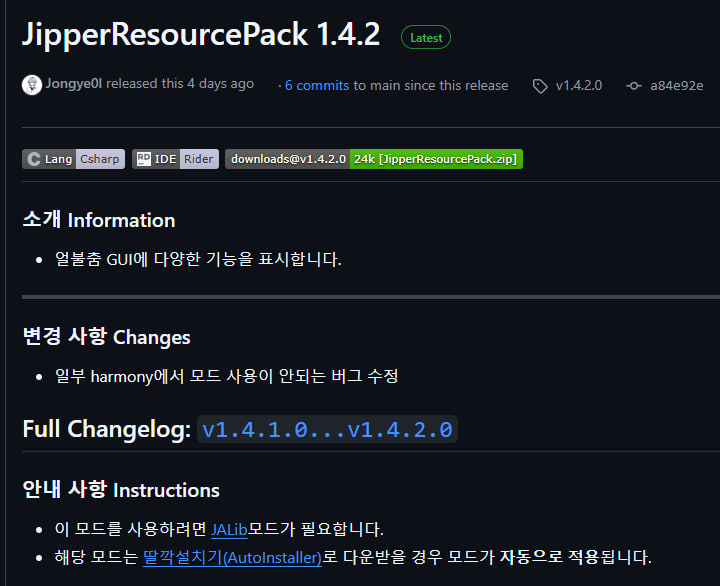Open the v1.4.1.0...v1.4.2.0 changelog comparison link
Viewport: 720px width, 586px height.
[327, 430]
